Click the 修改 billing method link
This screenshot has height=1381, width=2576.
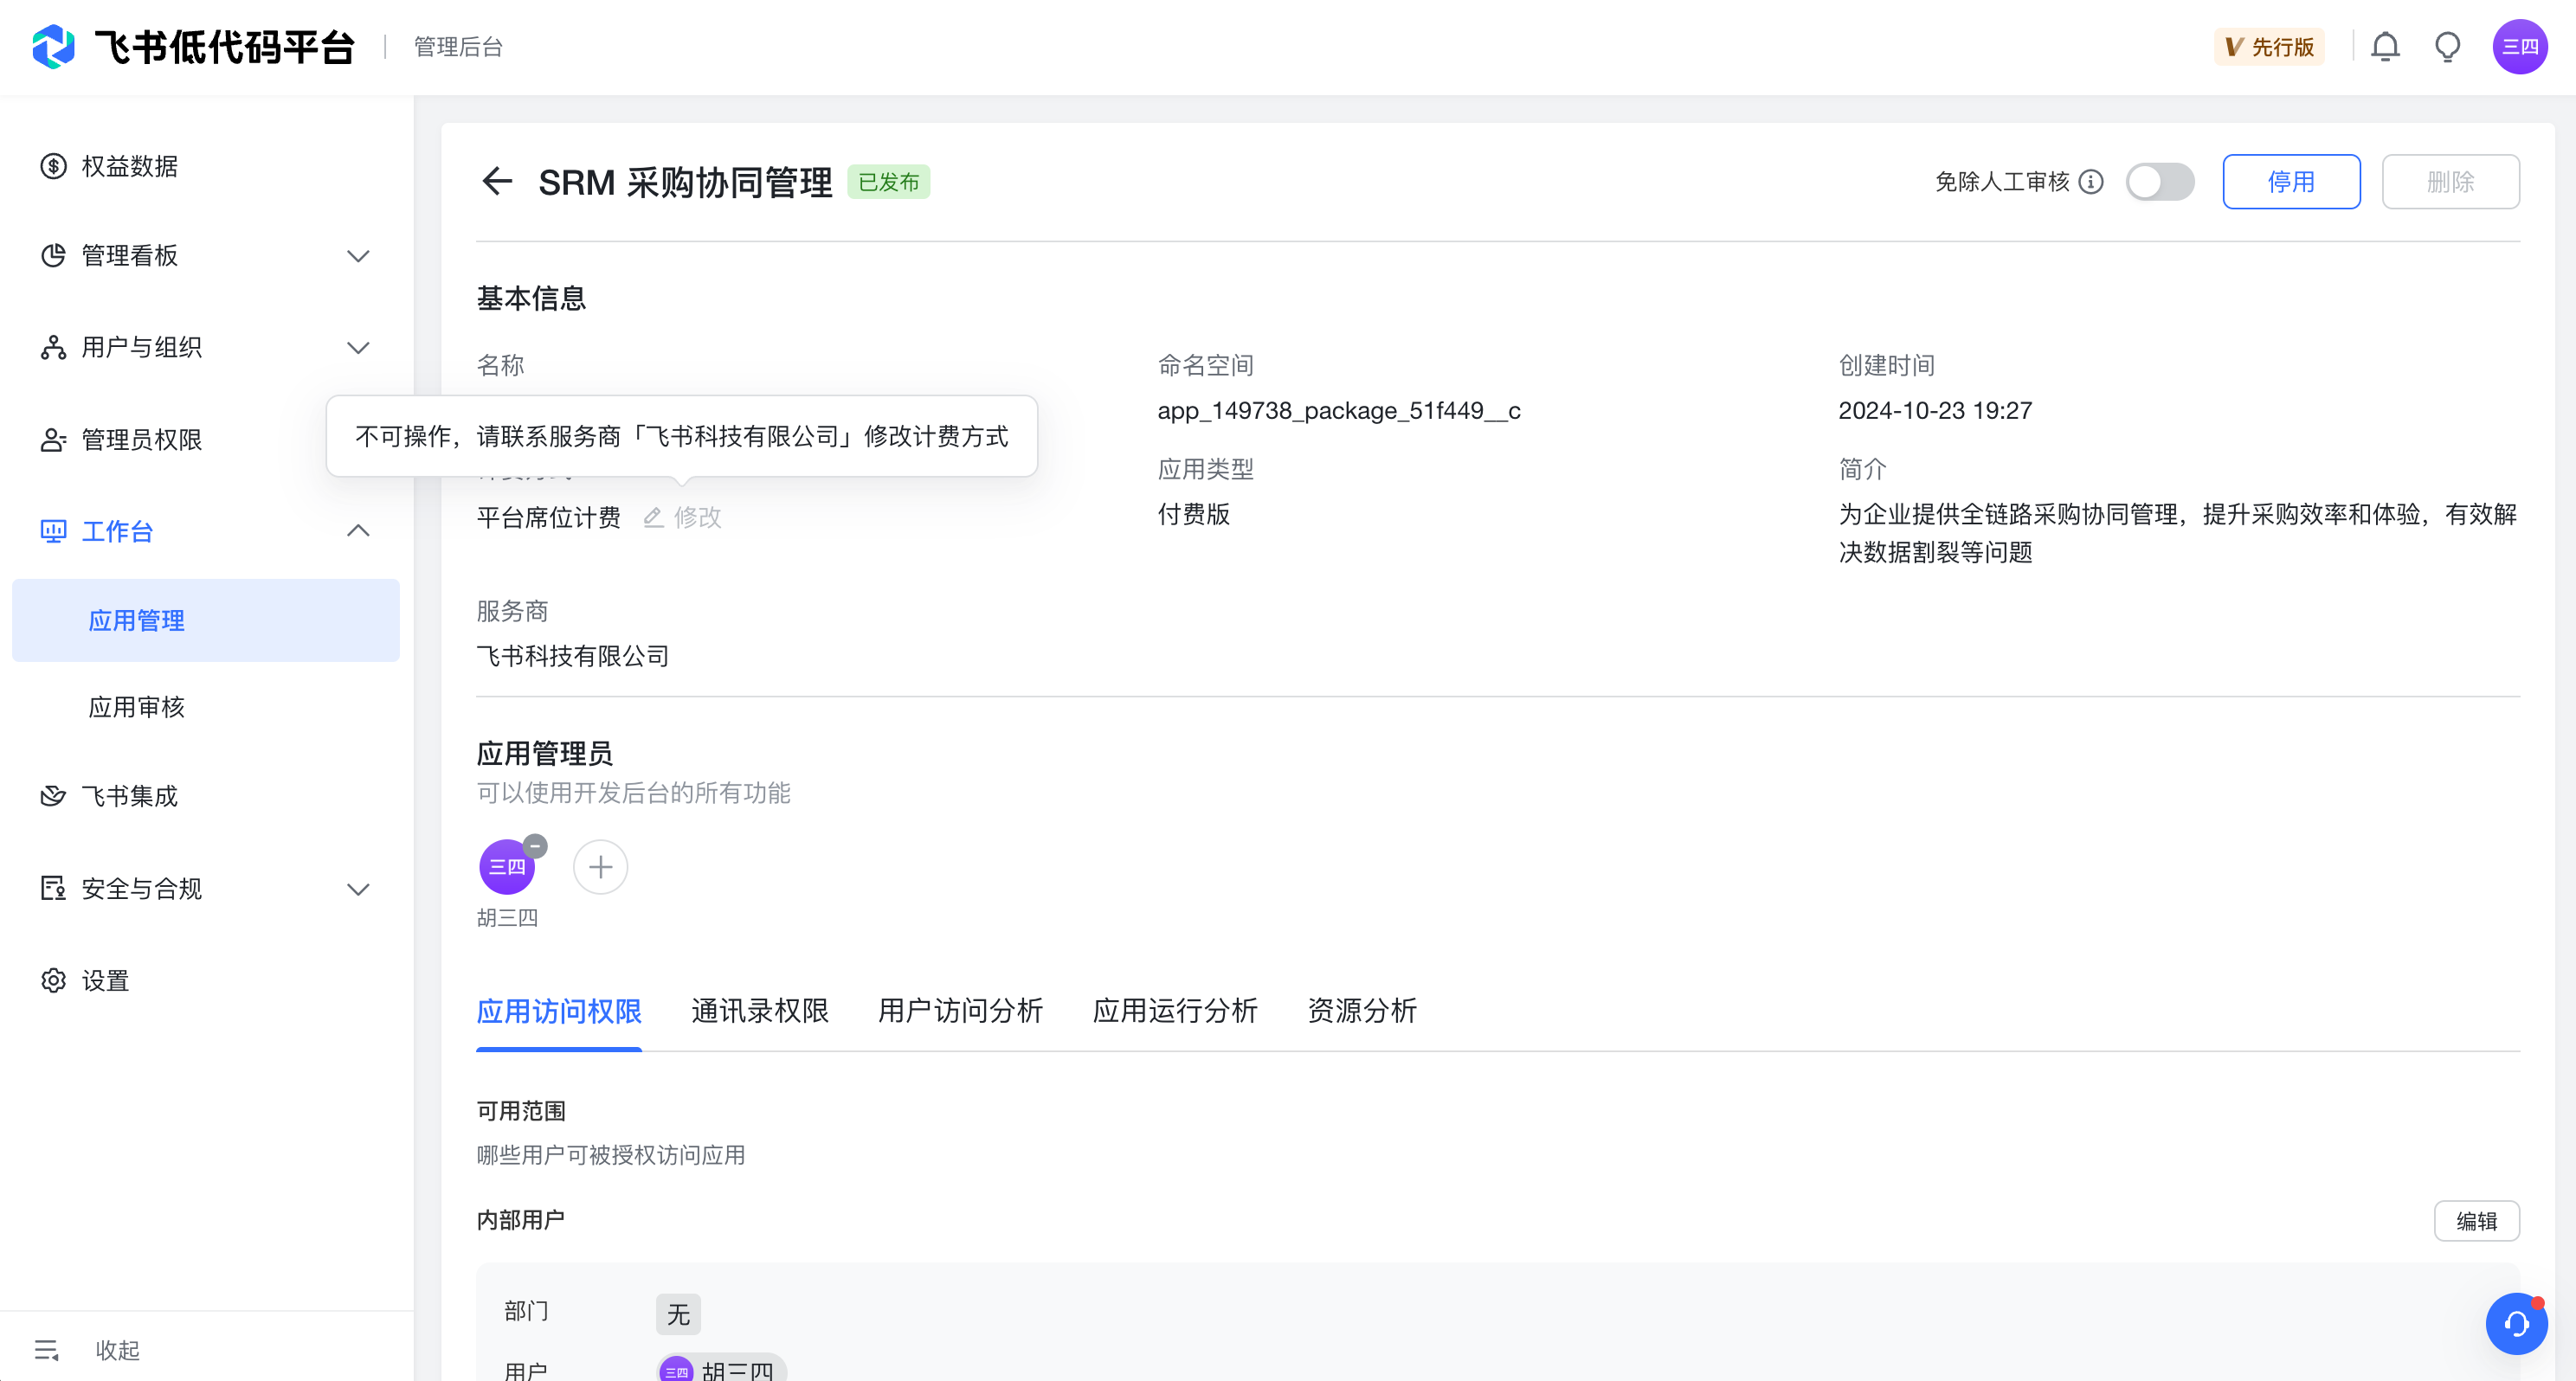pos(697,517)
